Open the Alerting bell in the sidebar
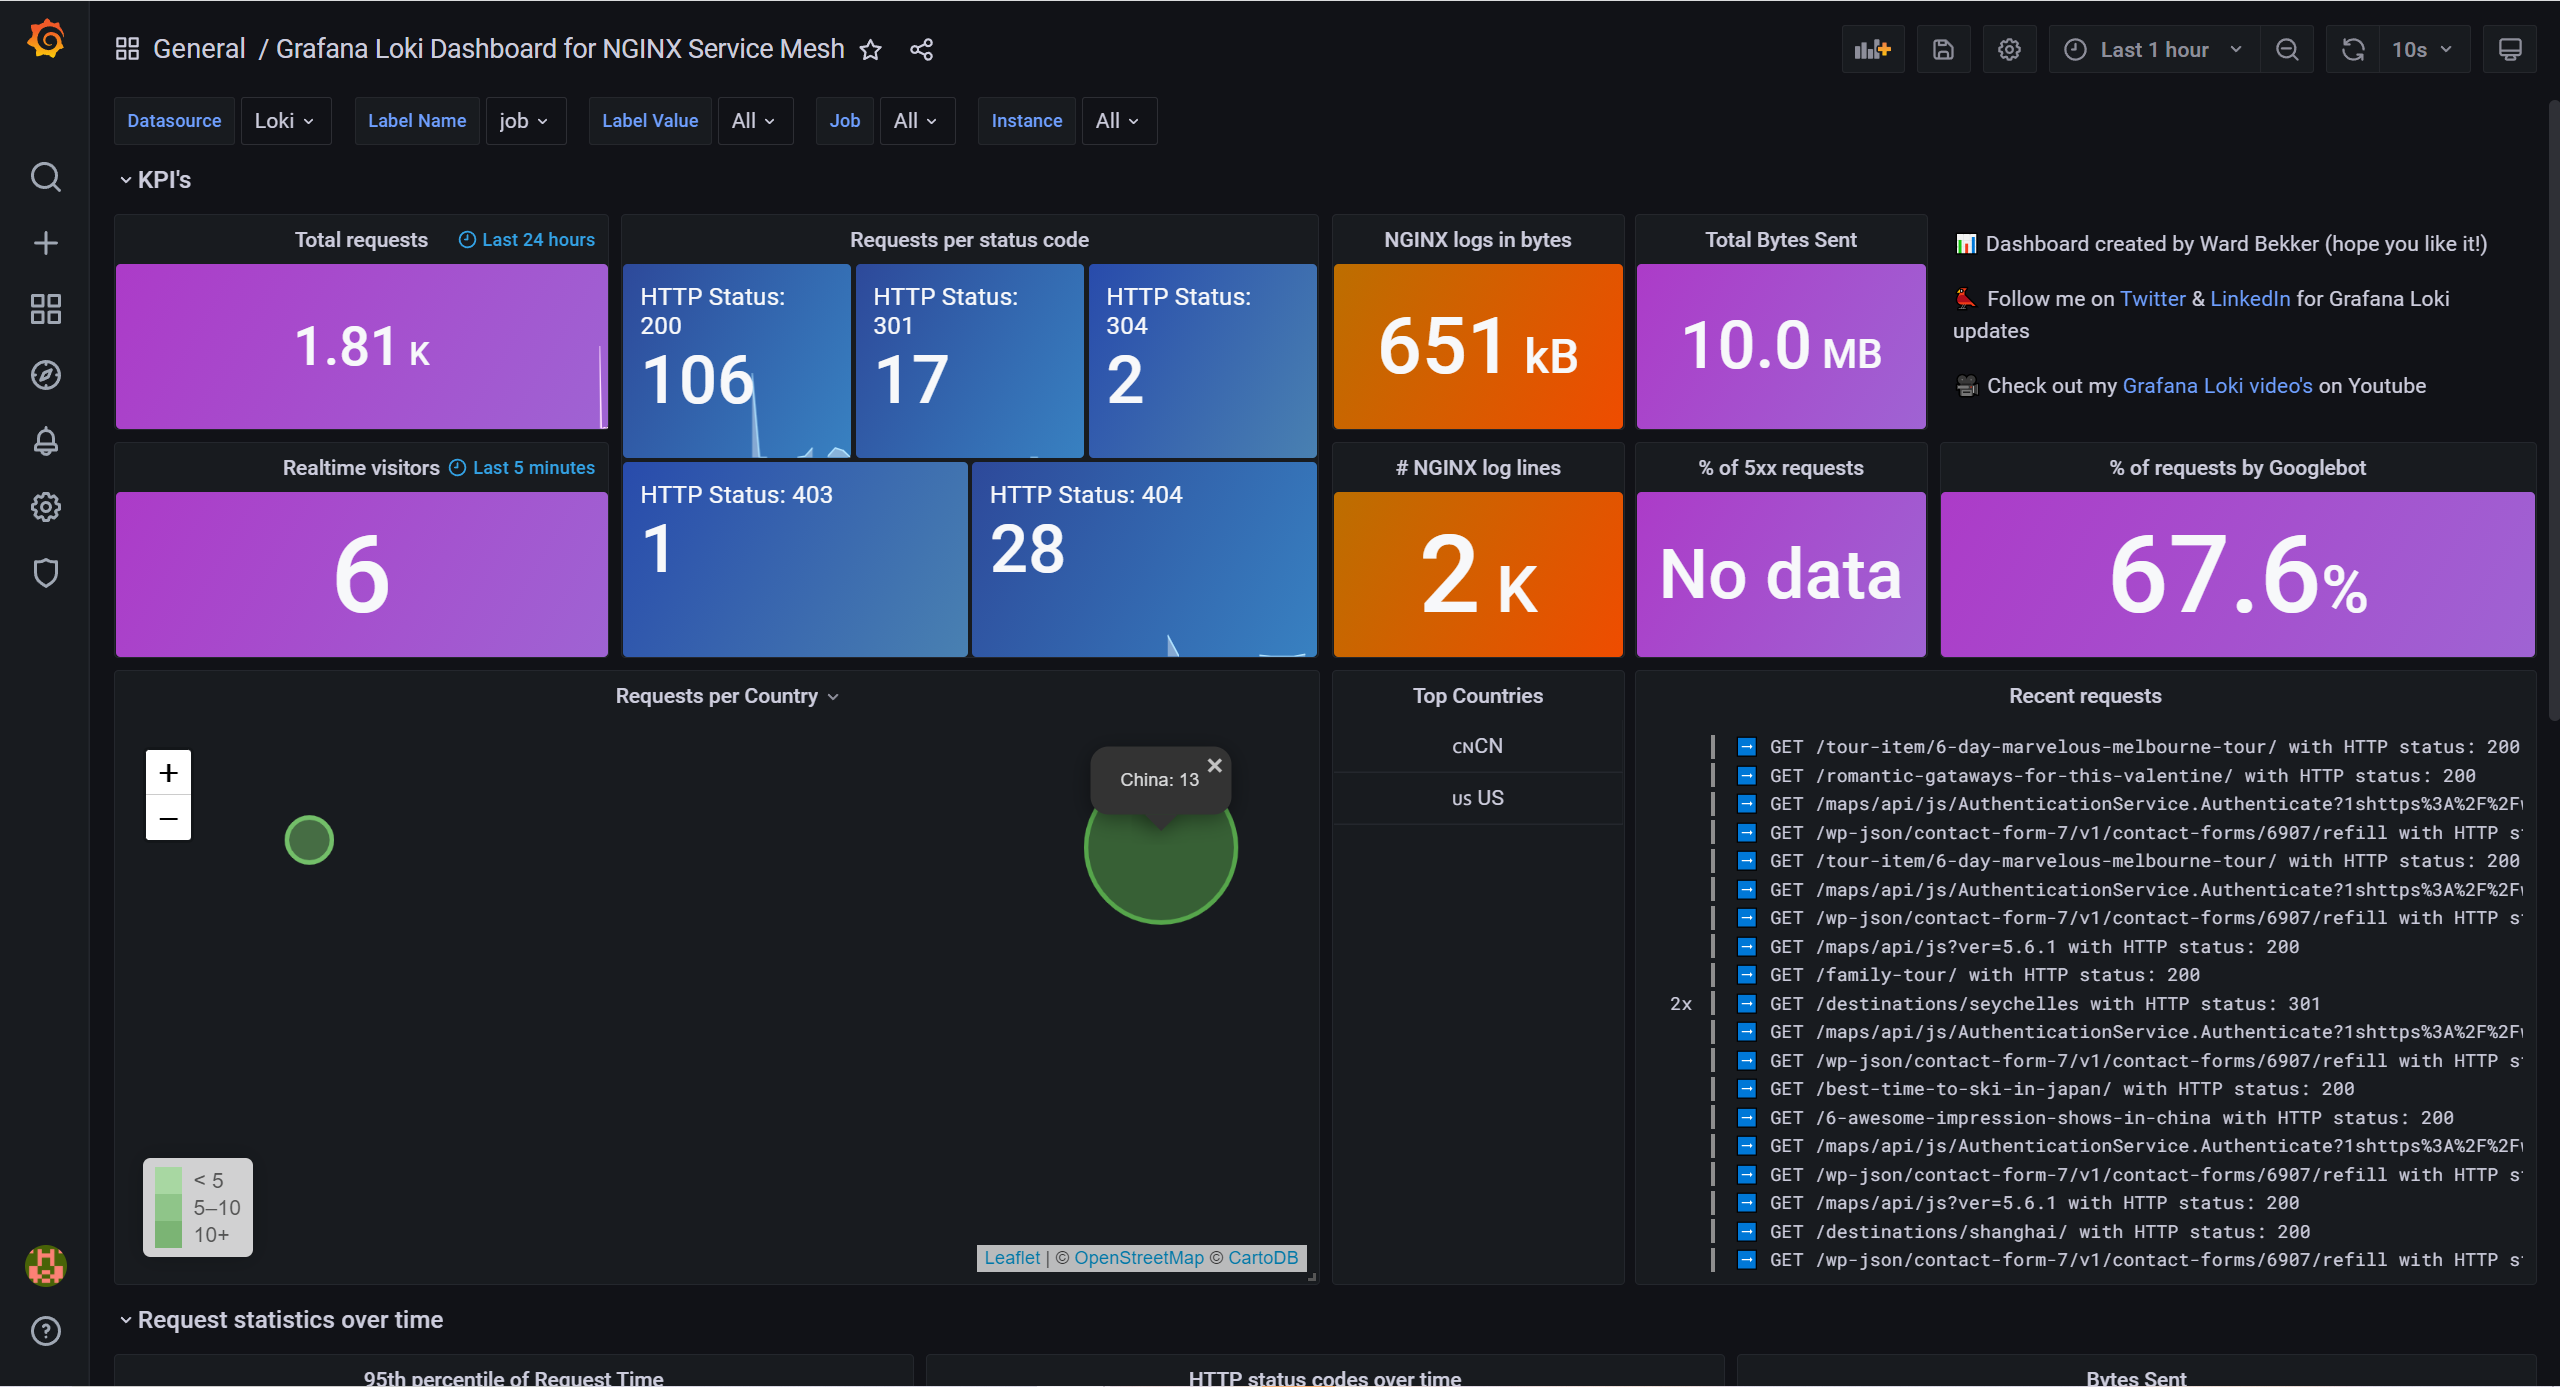Screen dimensions: 2560x1387 [46, 441]
